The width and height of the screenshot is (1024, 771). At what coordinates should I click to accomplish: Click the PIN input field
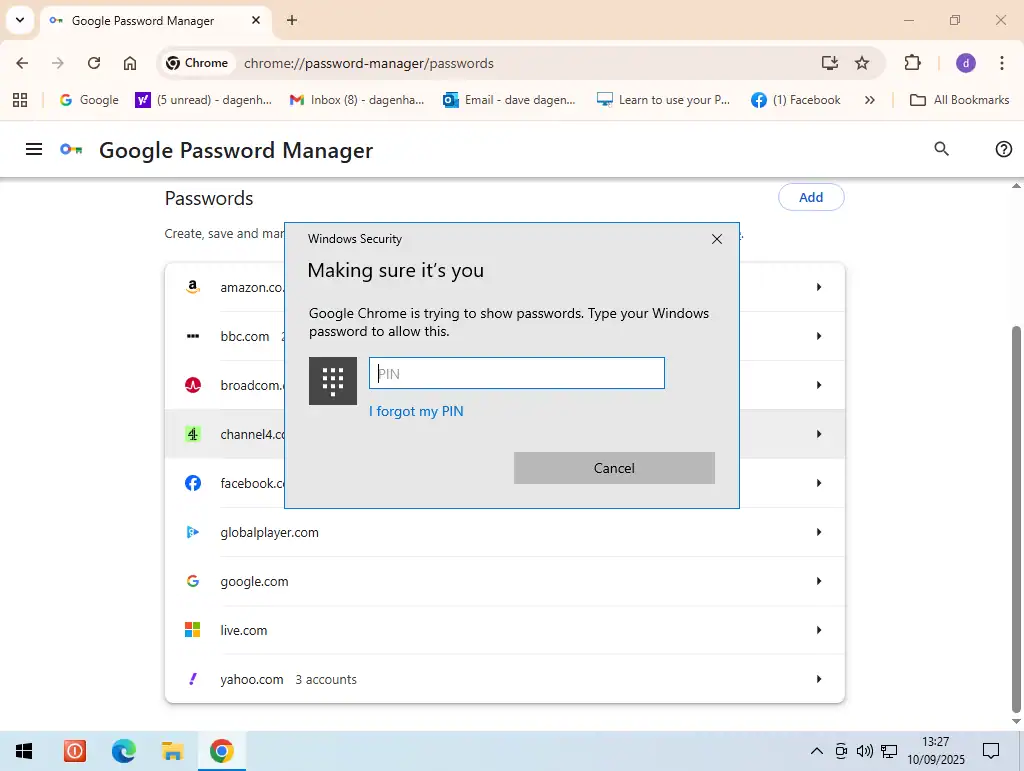pyautogui.click(x=516, y=374)
